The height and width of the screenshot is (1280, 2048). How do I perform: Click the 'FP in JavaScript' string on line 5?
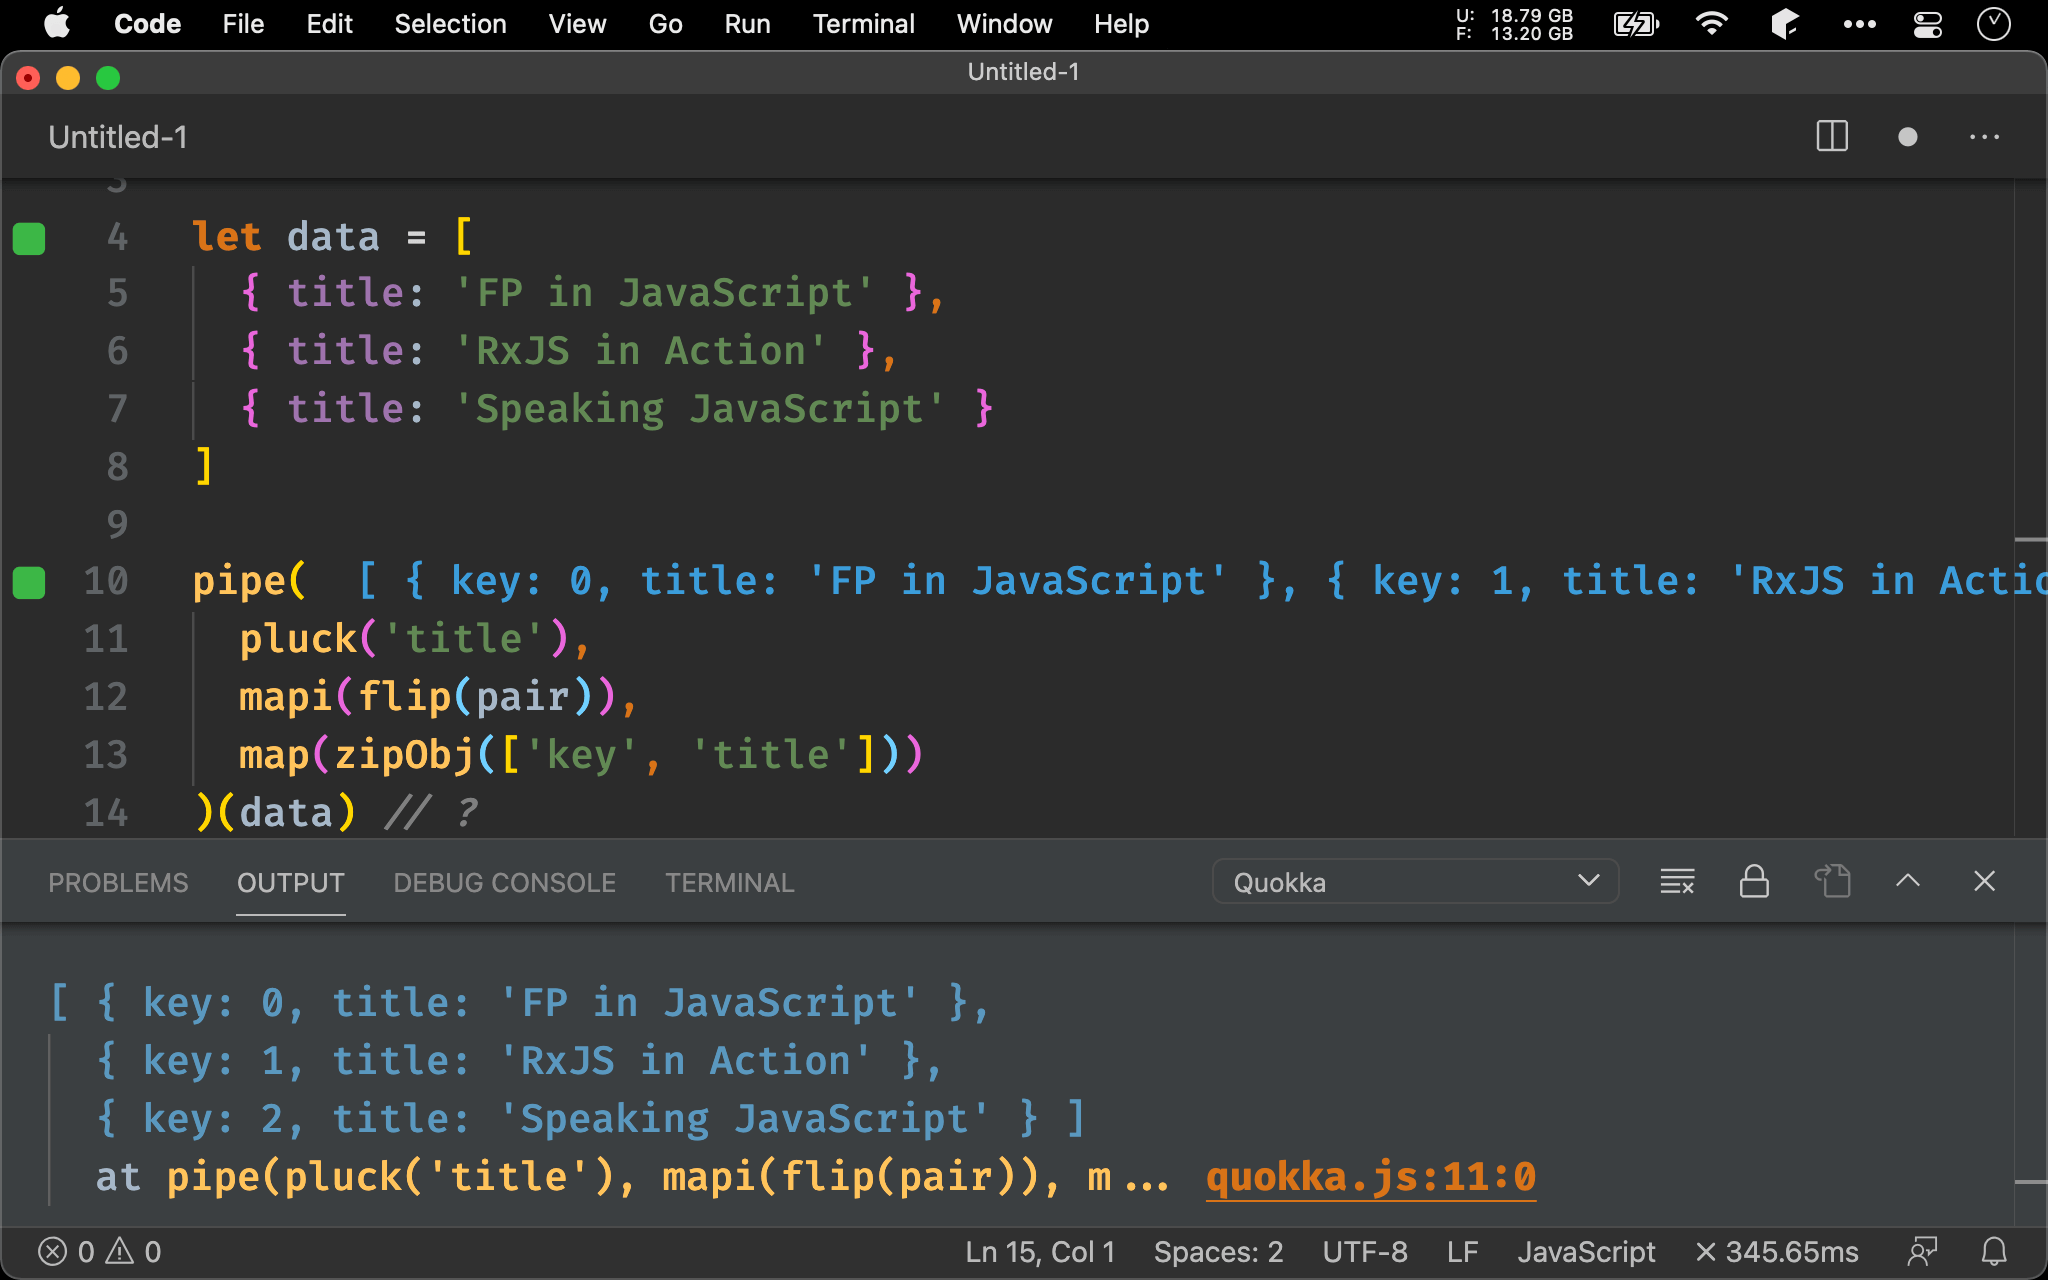pyautogui.click(x=664, y=293)
